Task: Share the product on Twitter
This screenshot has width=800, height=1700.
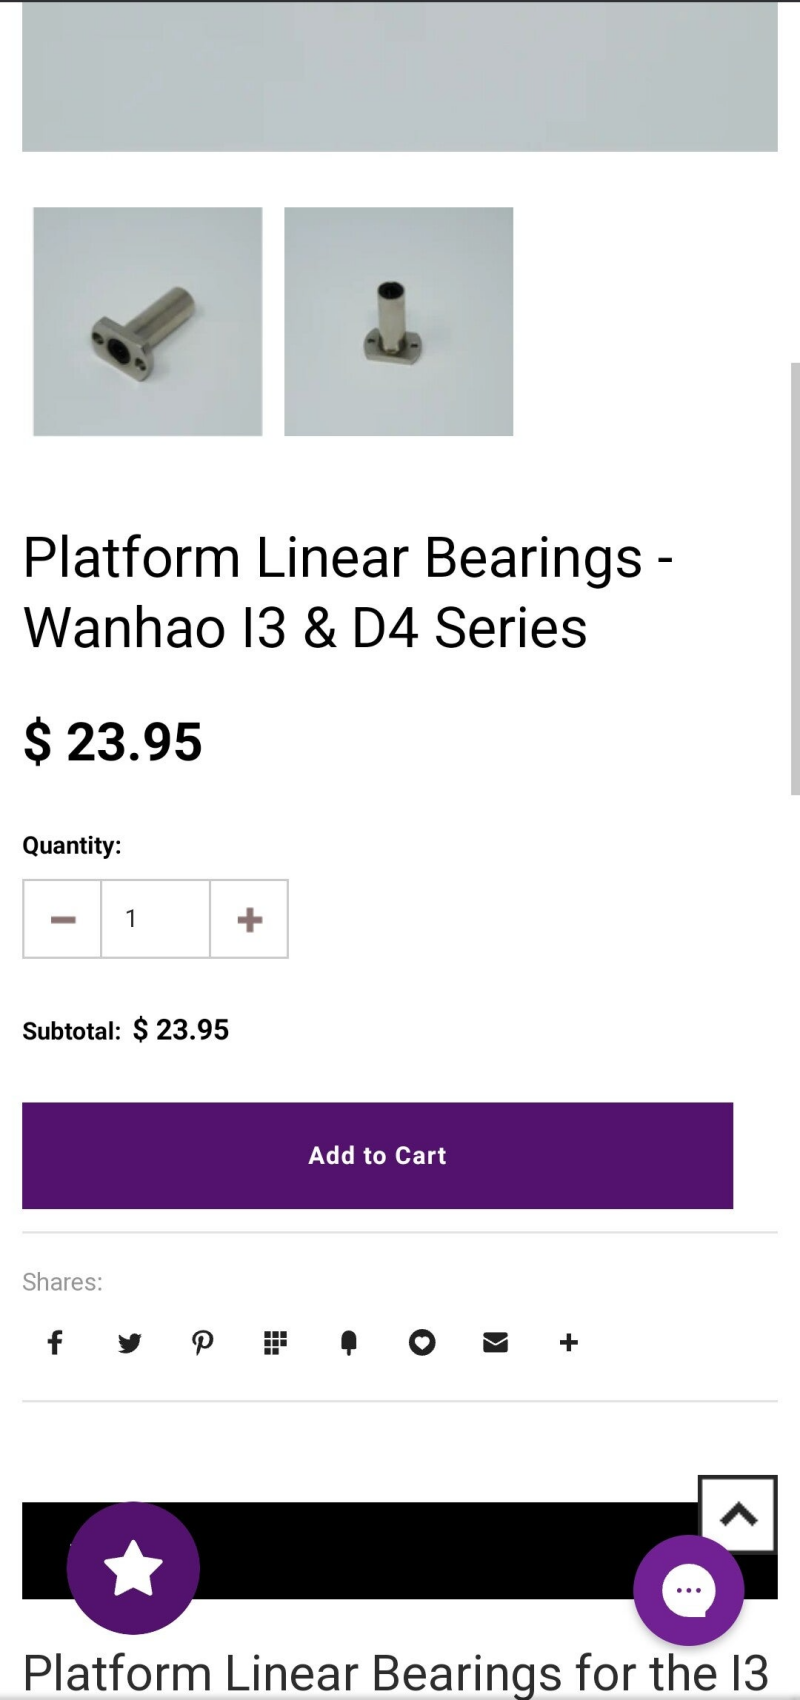Action: click(x=129, y=1342)
